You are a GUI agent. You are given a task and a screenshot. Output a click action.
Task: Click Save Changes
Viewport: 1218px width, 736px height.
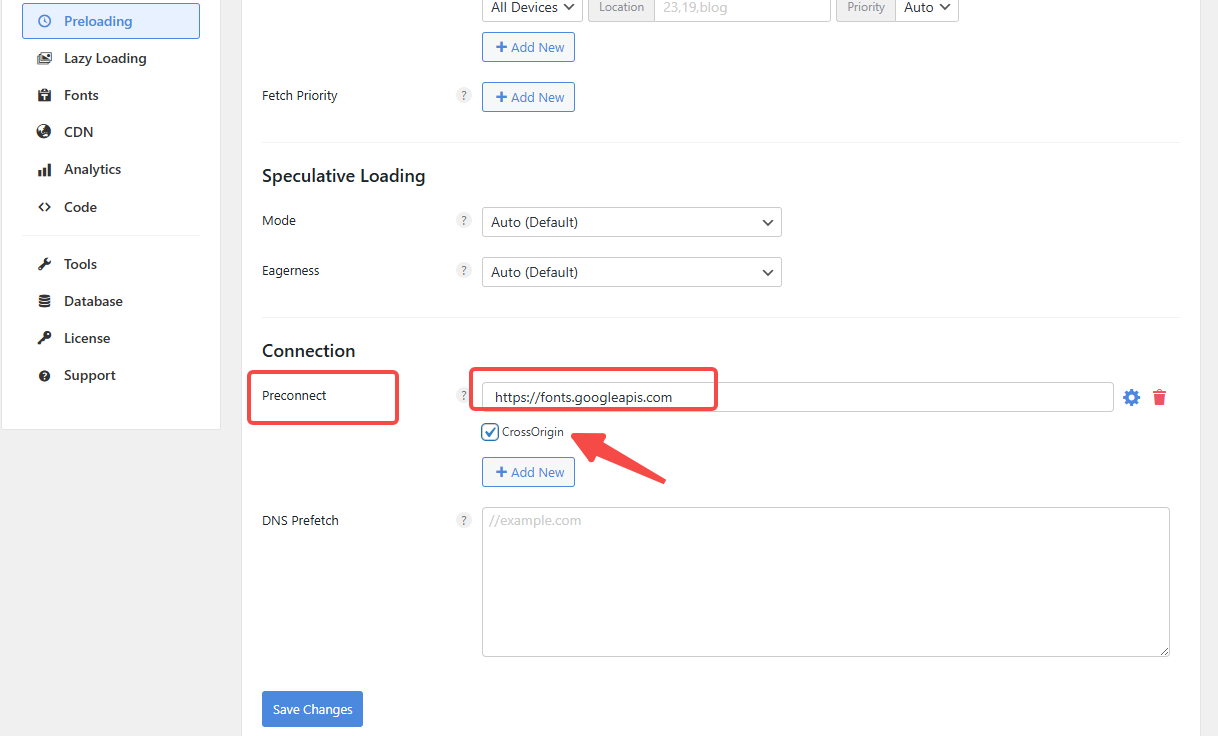pyautogui.click(x=312, y=708)
